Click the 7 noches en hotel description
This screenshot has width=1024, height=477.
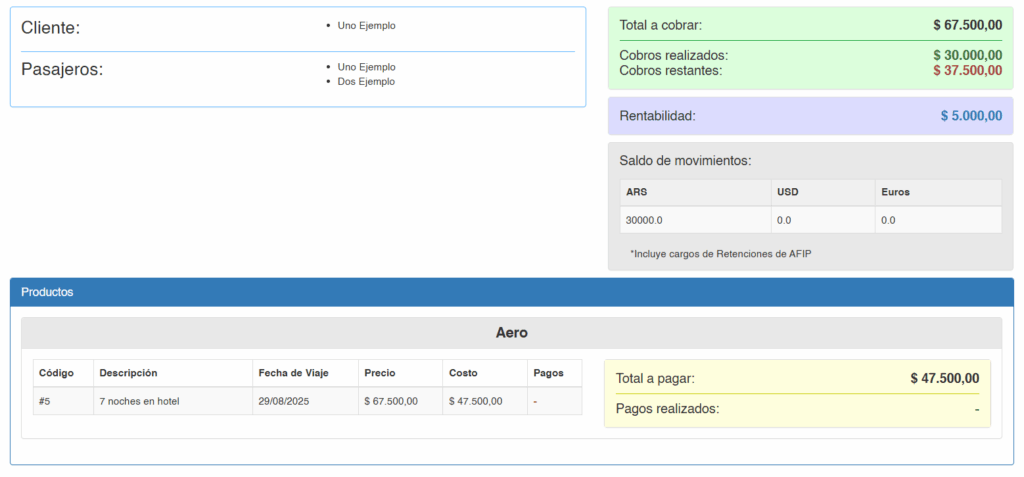coord(138,401)
